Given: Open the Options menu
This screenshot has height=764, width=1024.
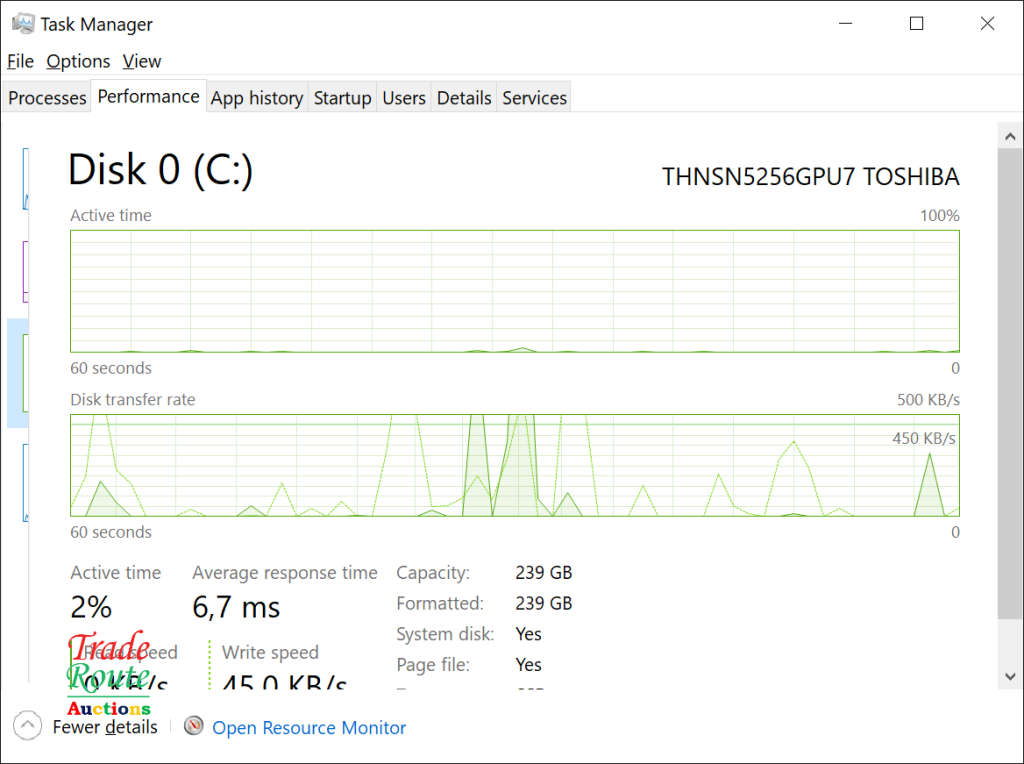Looking at the screenshot, I should 78,61.
